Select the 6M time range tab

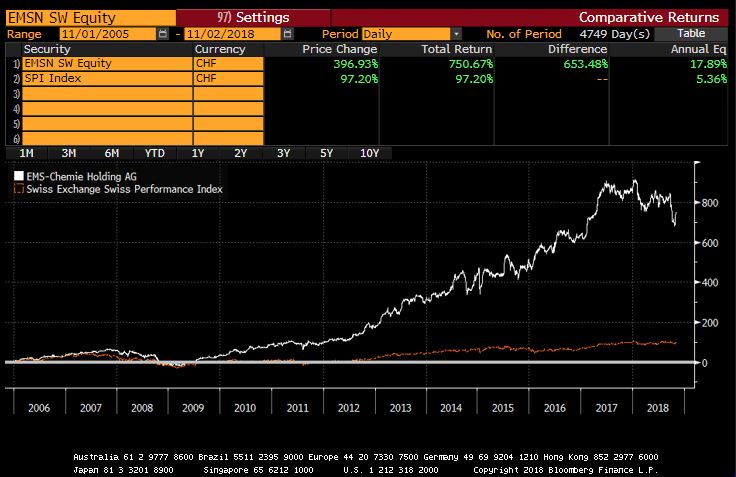click(x=112, y=153)
